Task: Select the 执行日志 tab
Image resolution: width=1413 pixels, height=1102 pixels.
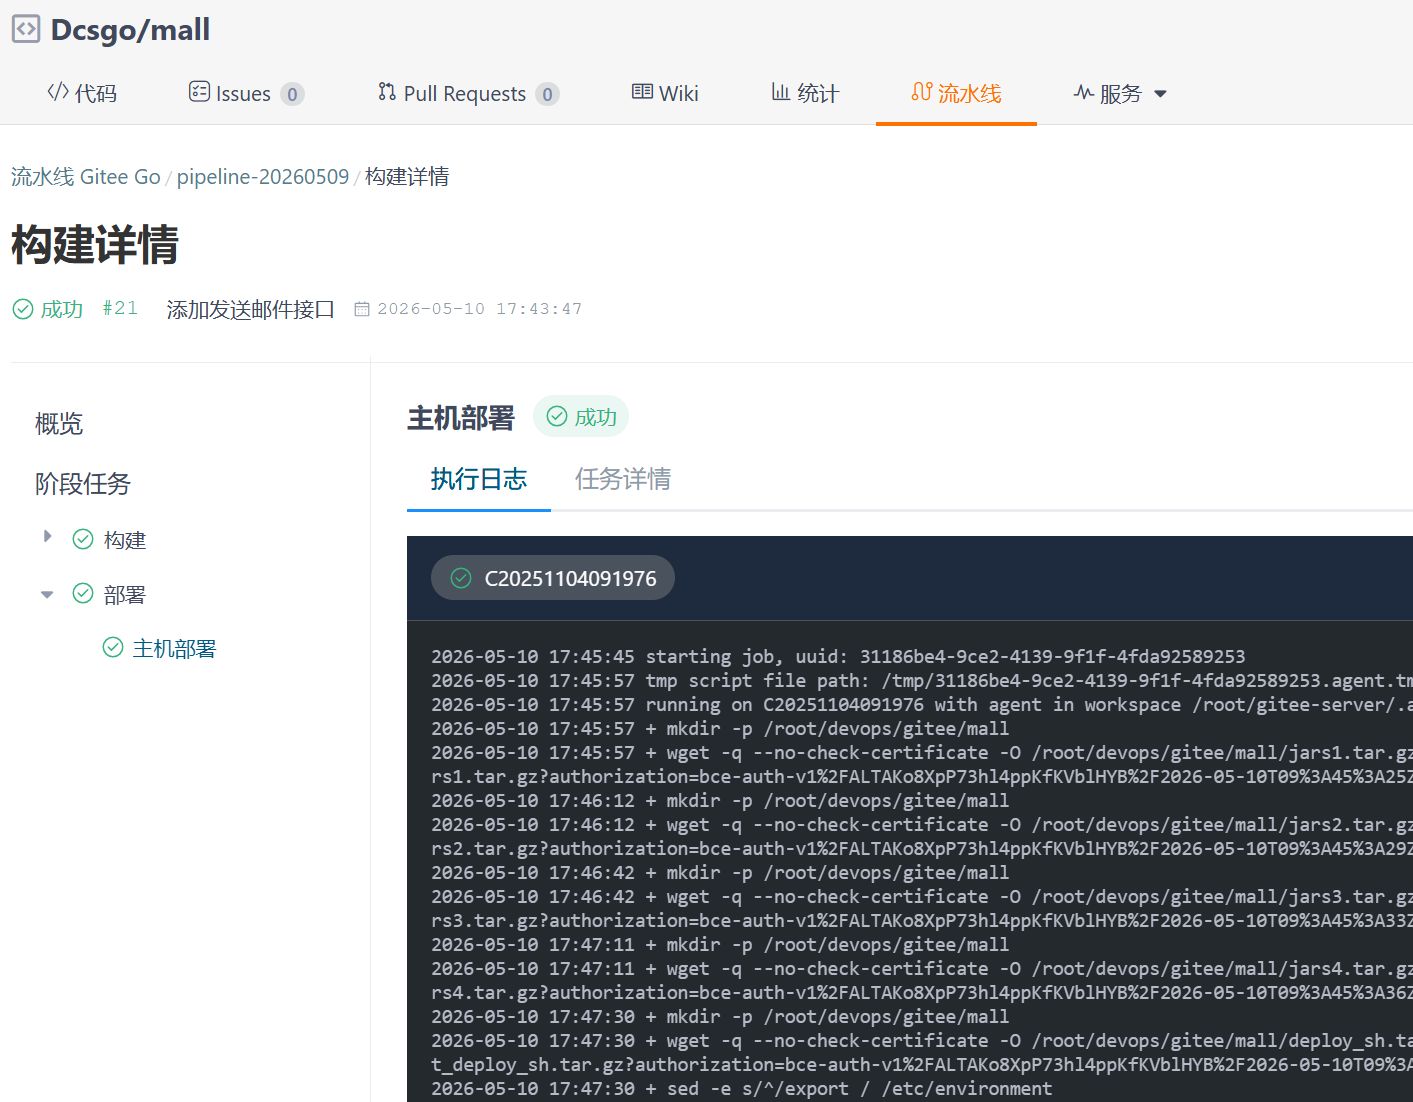Action: point(479,479)
